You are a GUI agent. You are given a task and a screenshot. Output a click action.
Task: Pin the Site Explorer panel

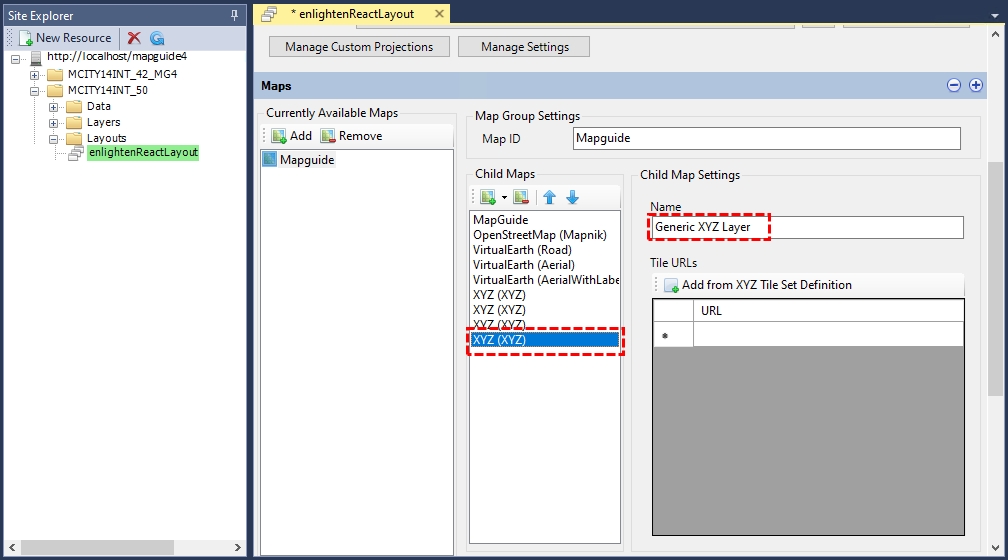[x=235, y=16]
